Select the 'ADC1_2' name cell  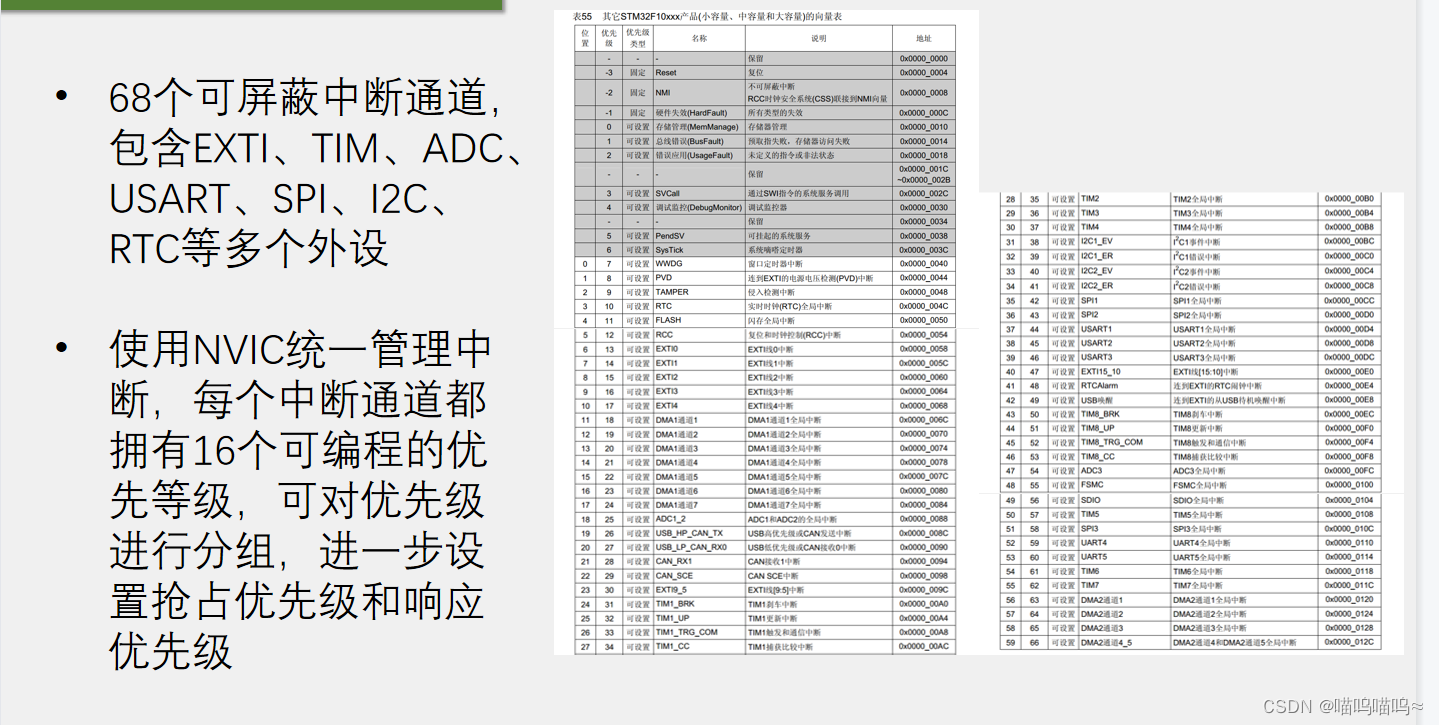tap(699, 519)
